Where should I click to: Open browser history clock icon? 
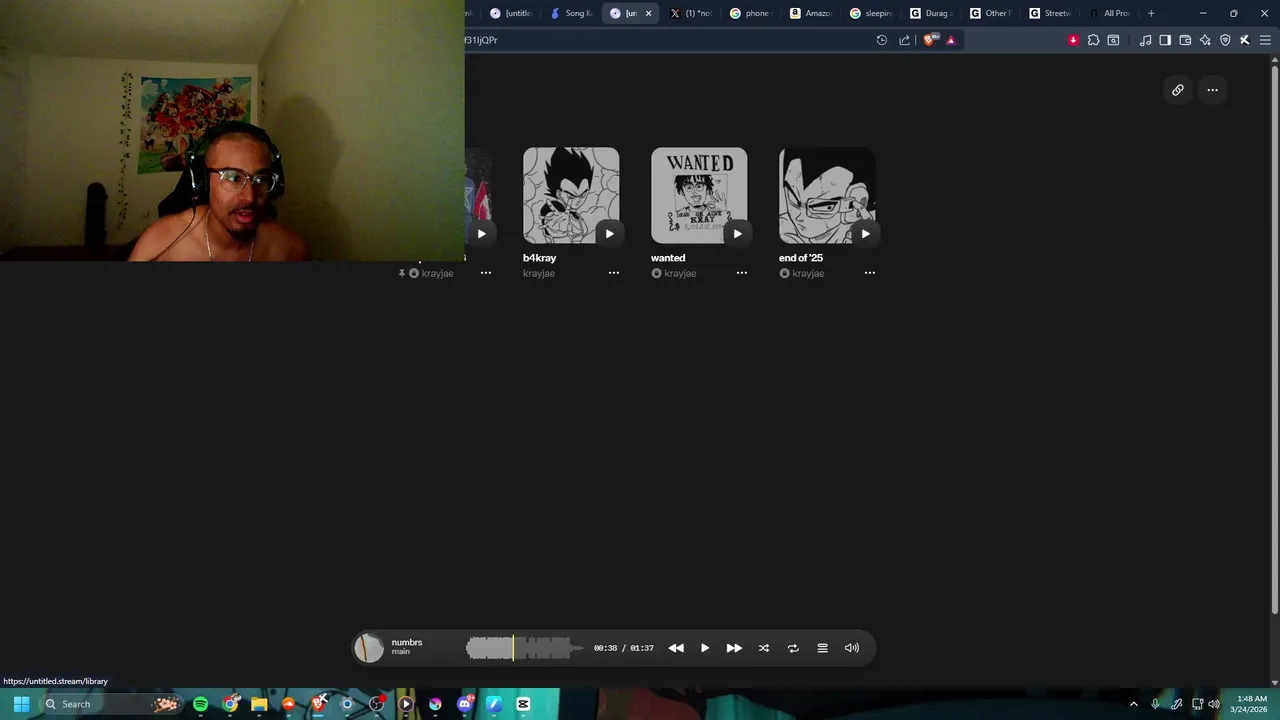pyautogui.click(x=882, y=40)
